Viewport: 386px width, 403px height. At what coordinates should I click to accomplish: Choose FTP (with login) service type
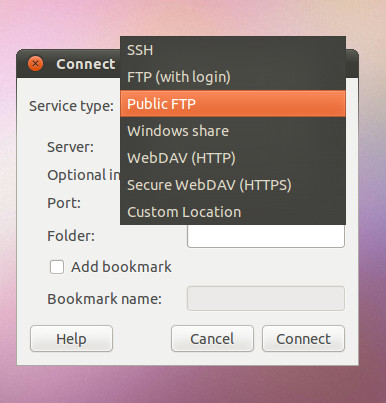pyautogui.click(x=233, y=77)
